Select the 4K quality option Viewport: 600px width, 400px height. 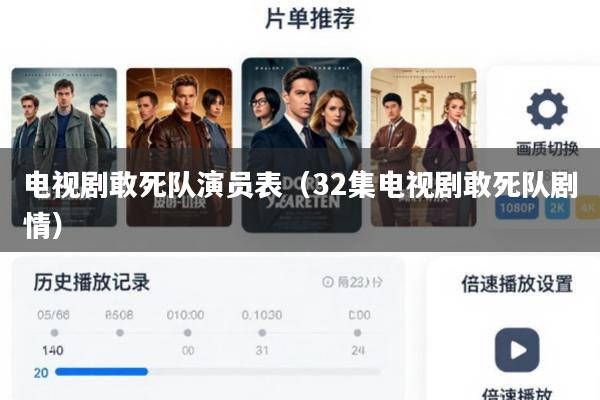click(587, 207)
